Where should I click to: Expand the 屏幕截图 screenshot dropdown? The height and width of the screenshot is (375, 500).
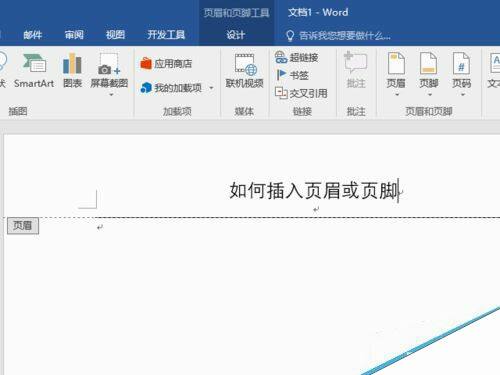click(111, 95)
